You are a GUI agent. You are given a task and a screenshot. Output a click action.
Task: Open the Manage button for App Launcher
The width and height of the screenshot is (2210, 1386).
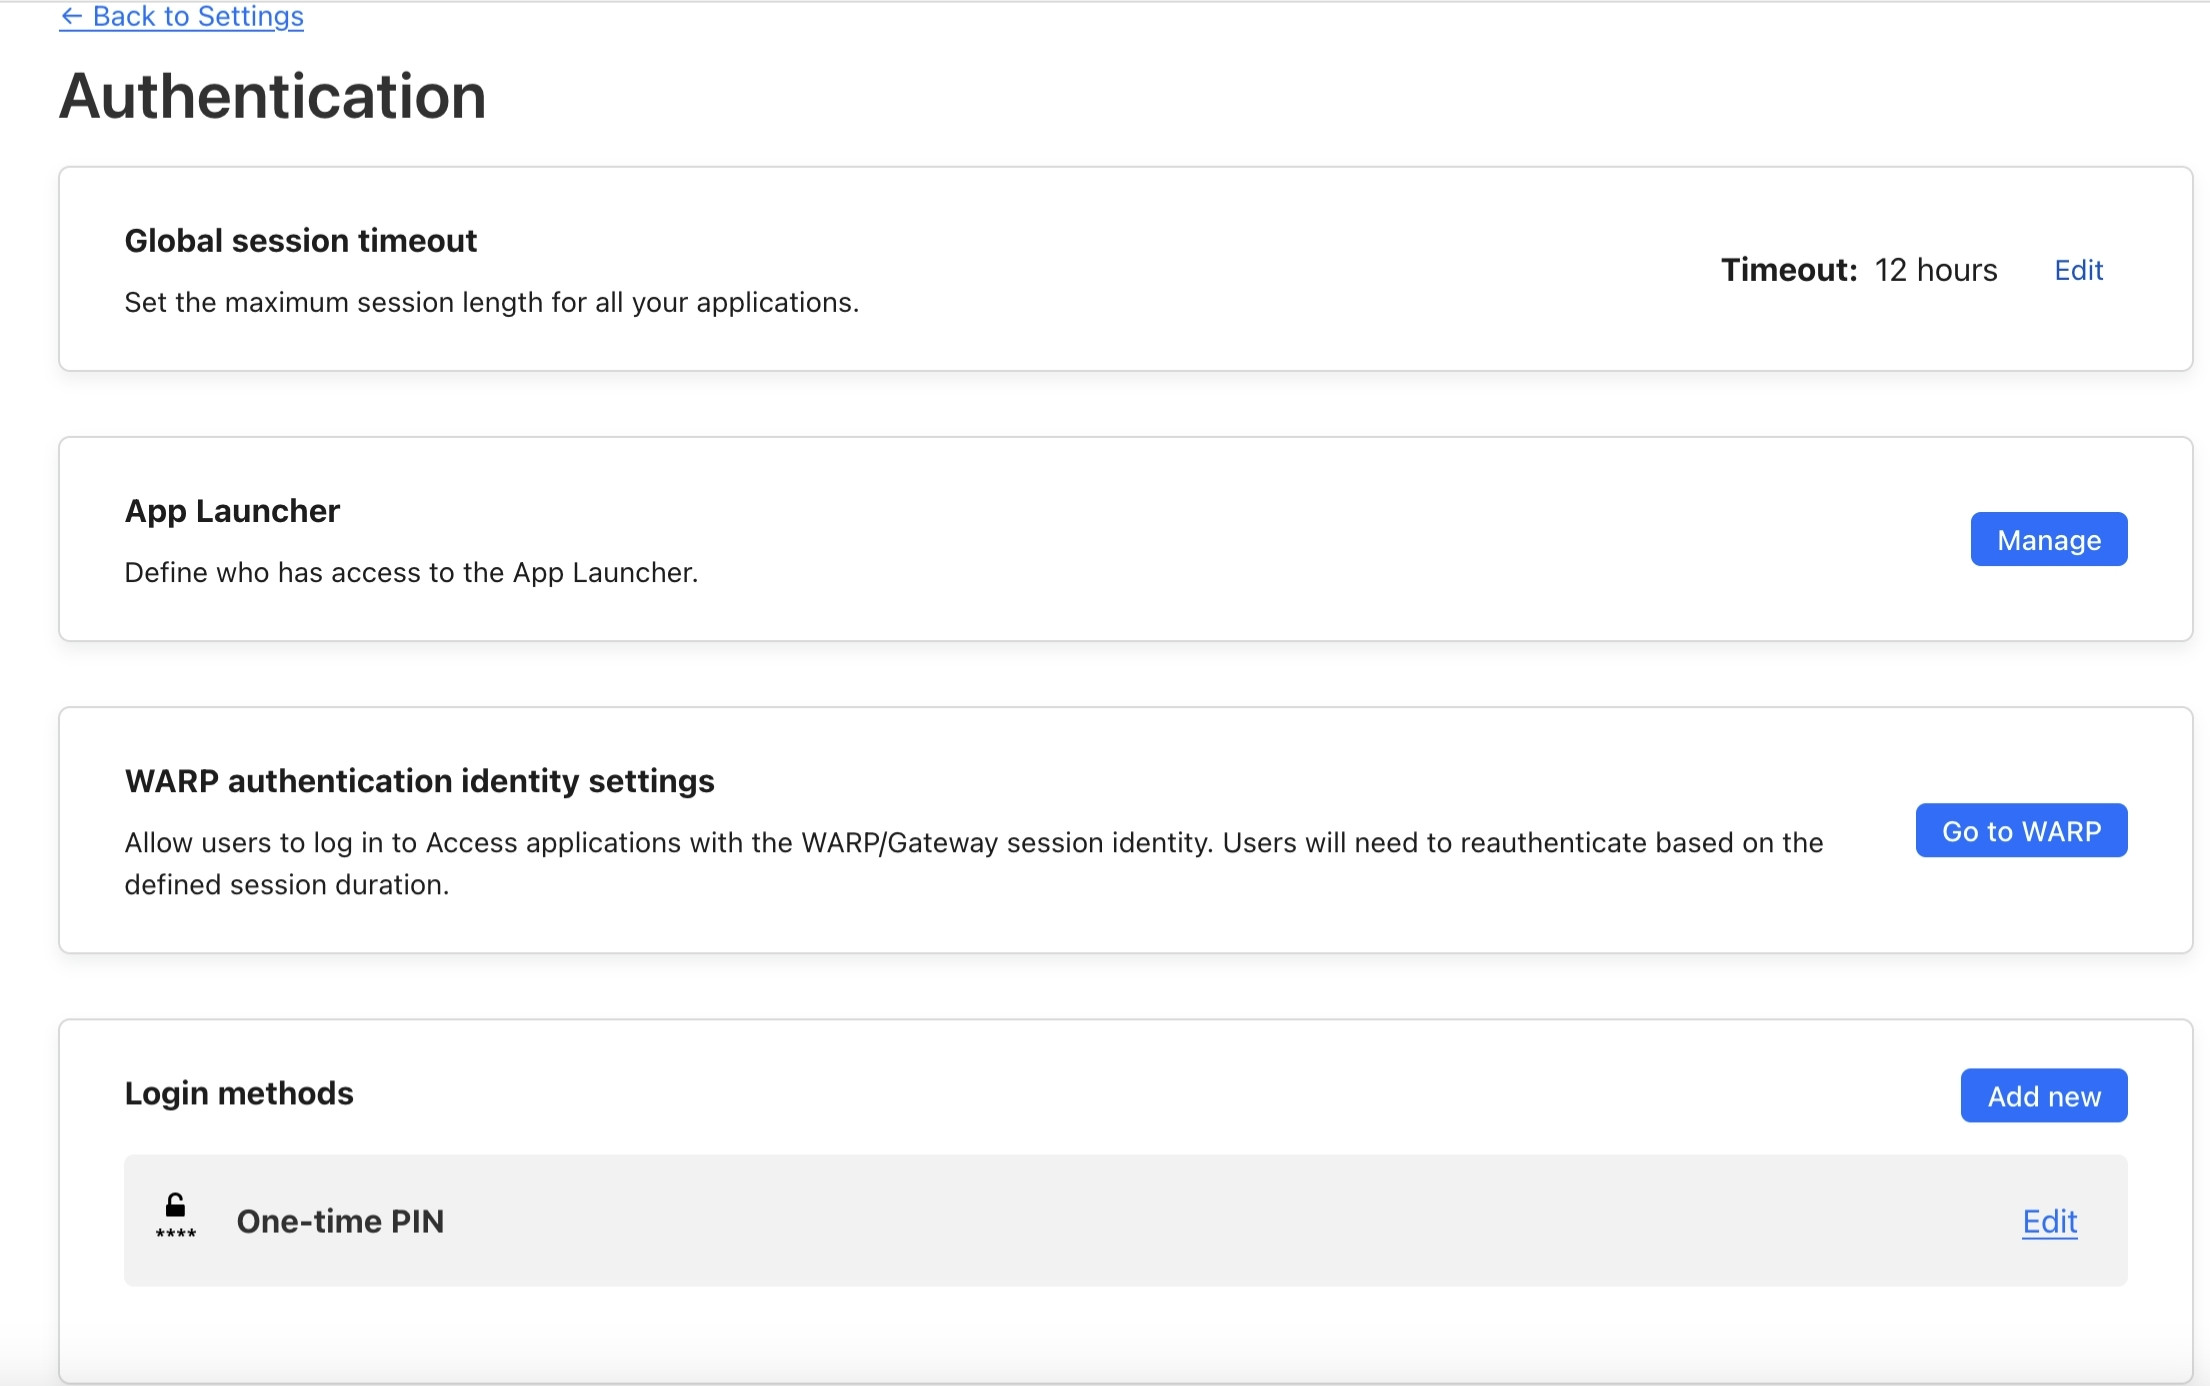[2047, 539]
